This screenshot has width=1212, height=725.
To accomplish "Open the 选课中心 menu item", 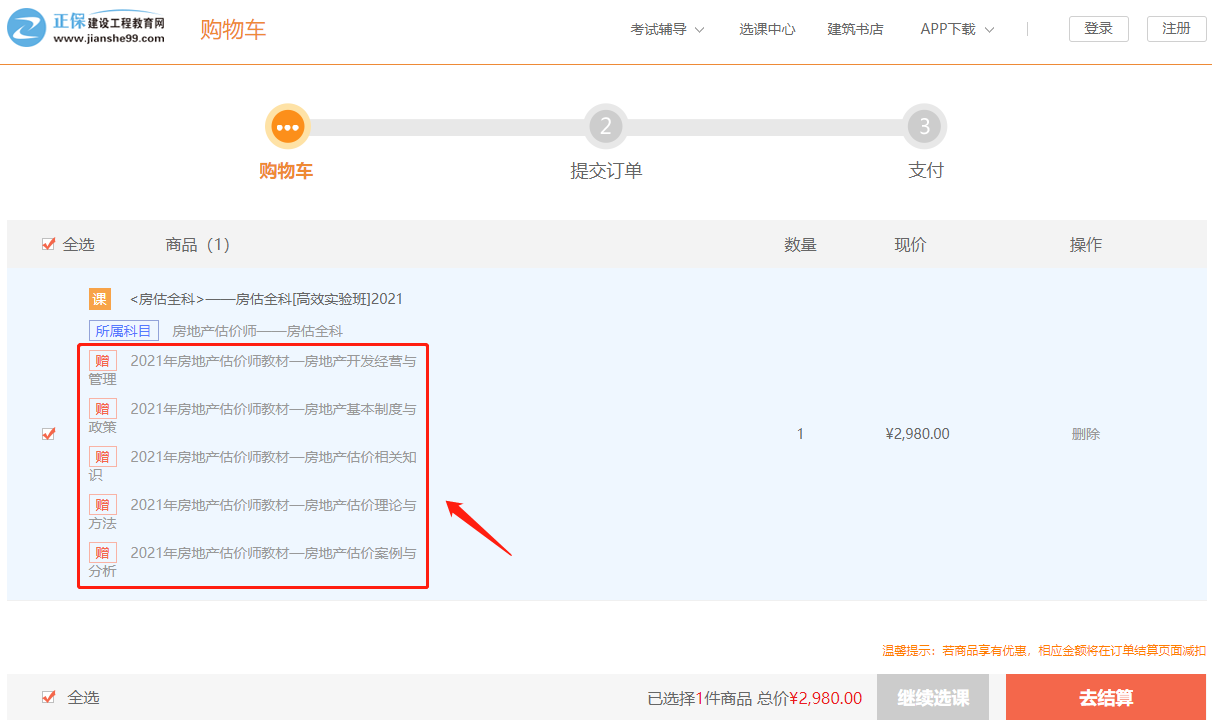I will 767,30.
